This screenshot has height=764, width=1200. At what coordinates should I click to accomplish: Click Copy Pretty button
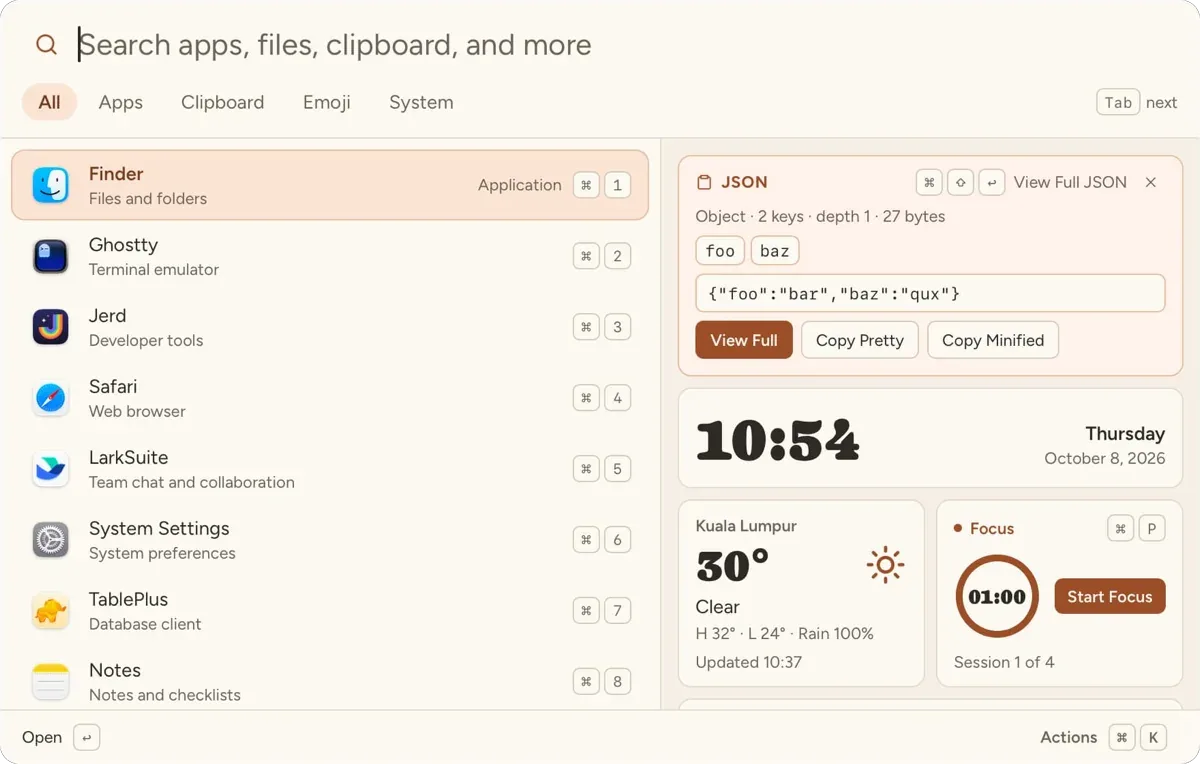860,340
